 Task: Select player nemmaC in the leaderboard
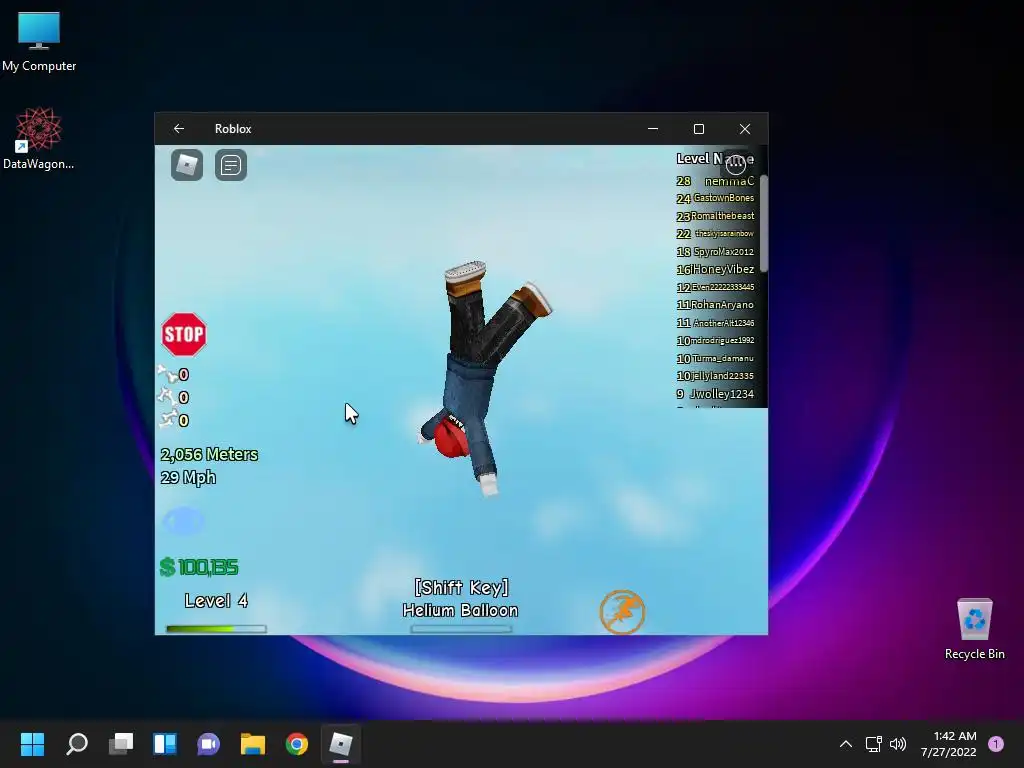point(729,181)
